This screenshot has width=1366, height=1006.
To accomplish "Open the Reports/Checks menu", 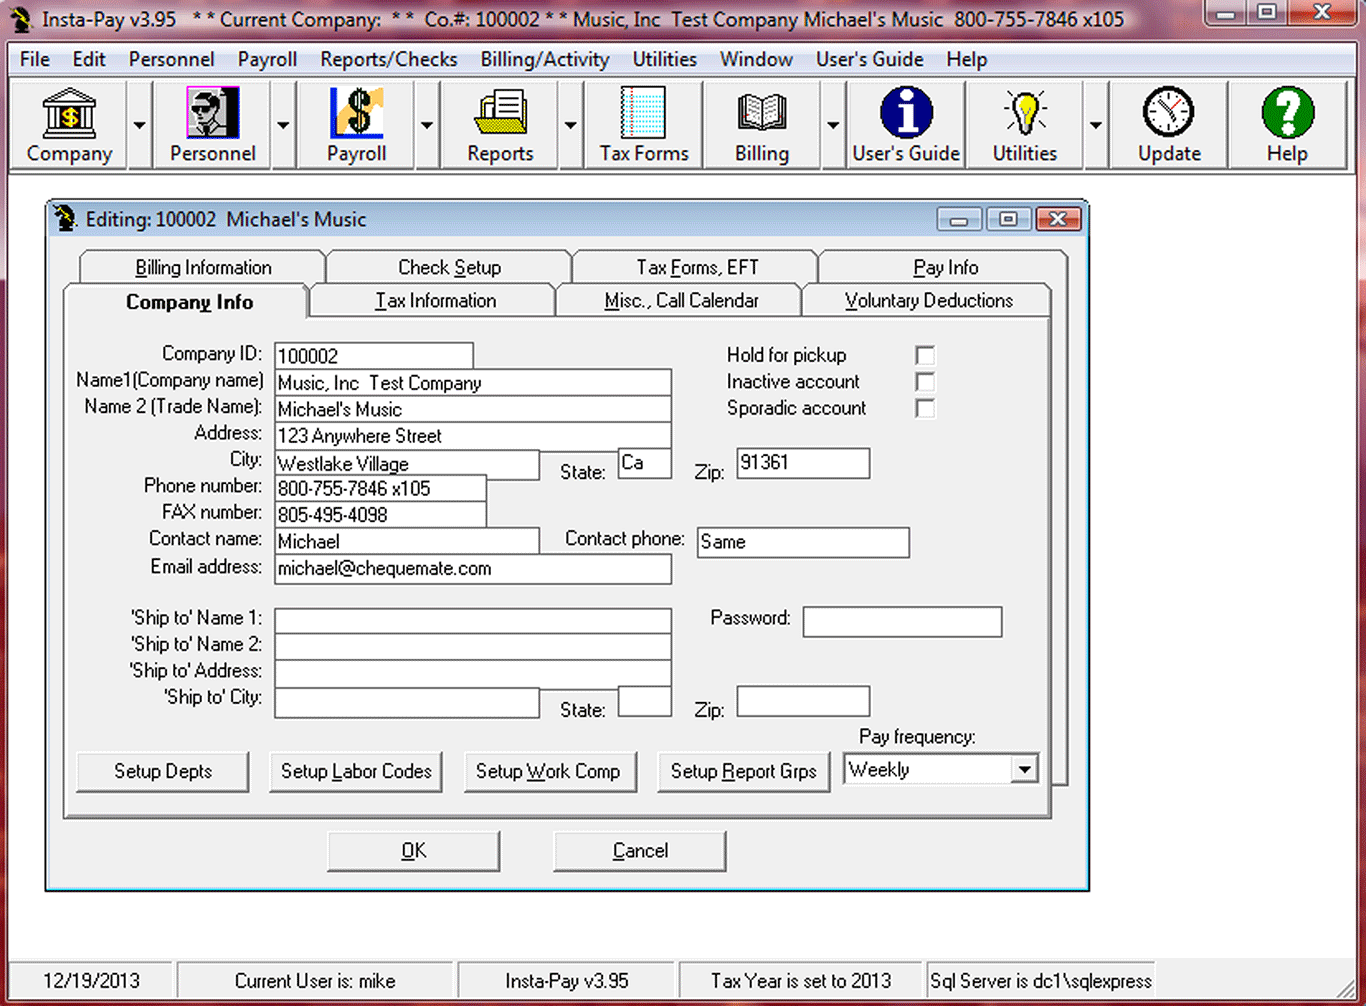I will [388, 59].
